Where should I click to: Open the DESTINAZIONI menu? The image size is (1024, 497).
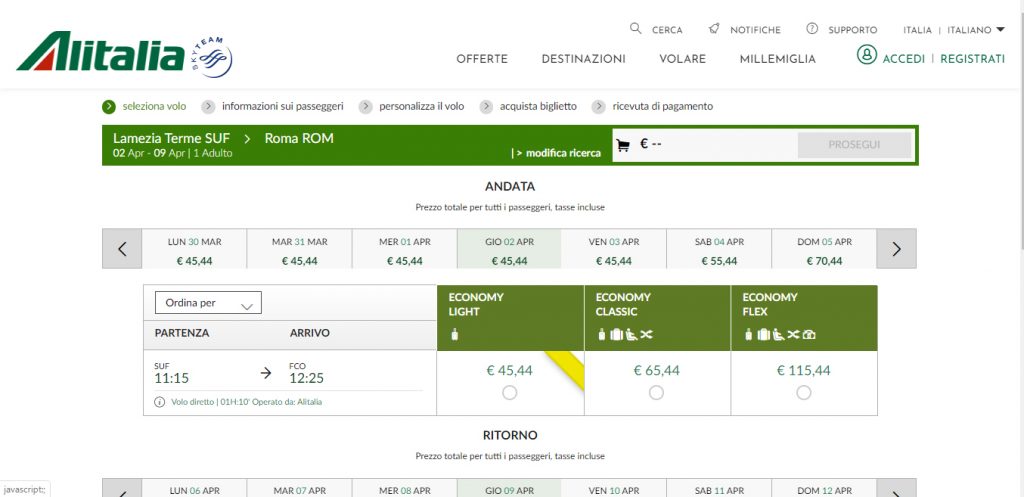[583, 59]
